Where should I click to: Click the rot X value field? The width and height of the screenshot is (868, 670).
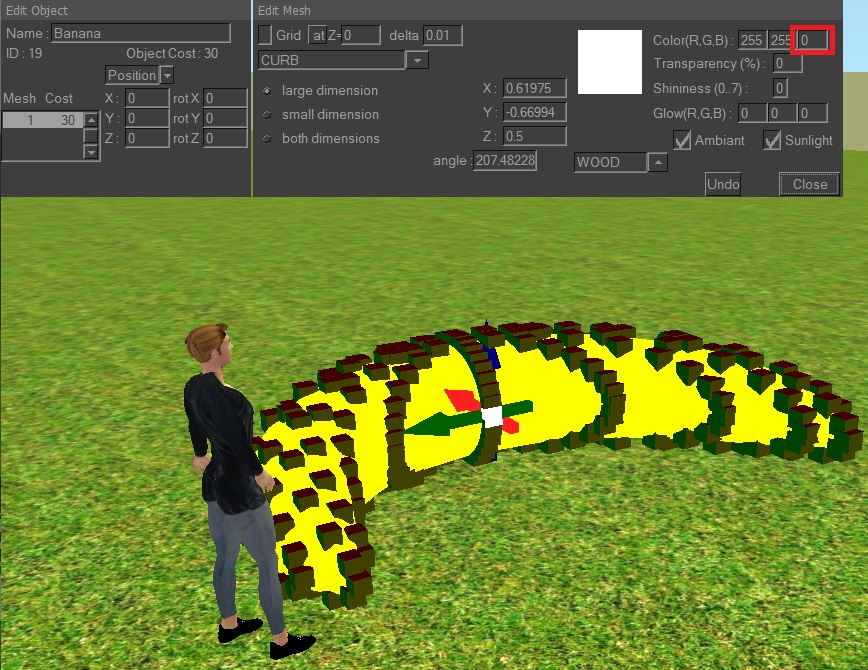(225, 98)
